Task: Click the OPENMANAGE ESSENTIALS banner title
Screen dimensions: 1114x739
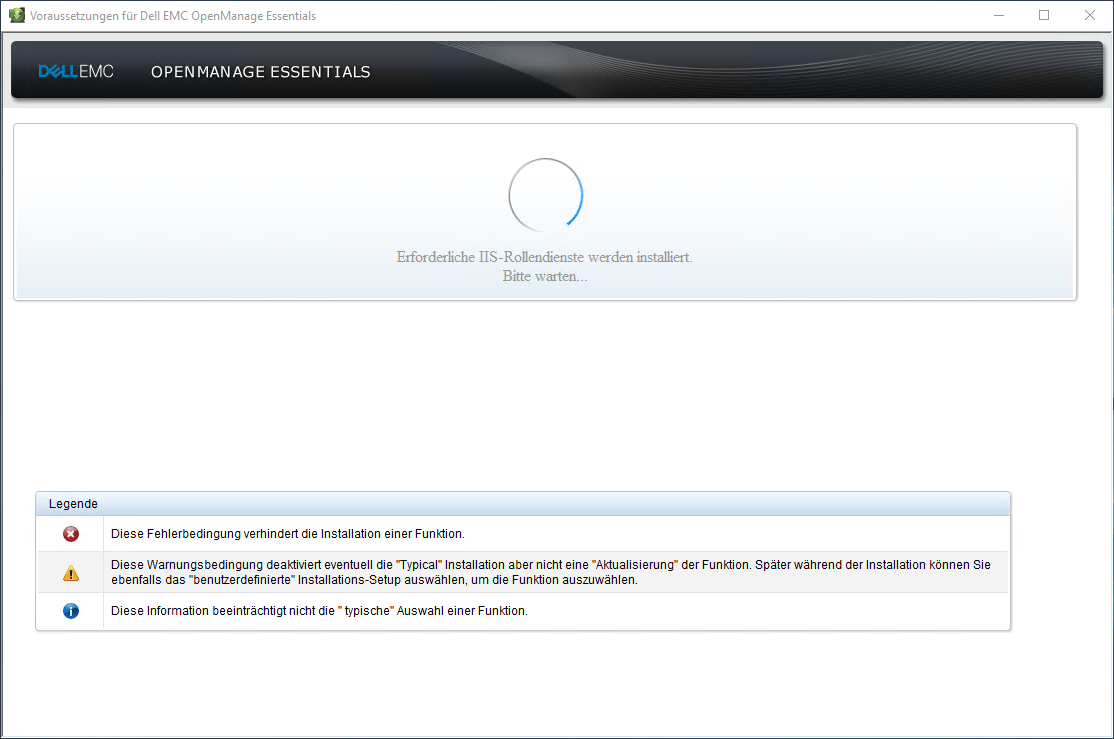Action: 261,72
